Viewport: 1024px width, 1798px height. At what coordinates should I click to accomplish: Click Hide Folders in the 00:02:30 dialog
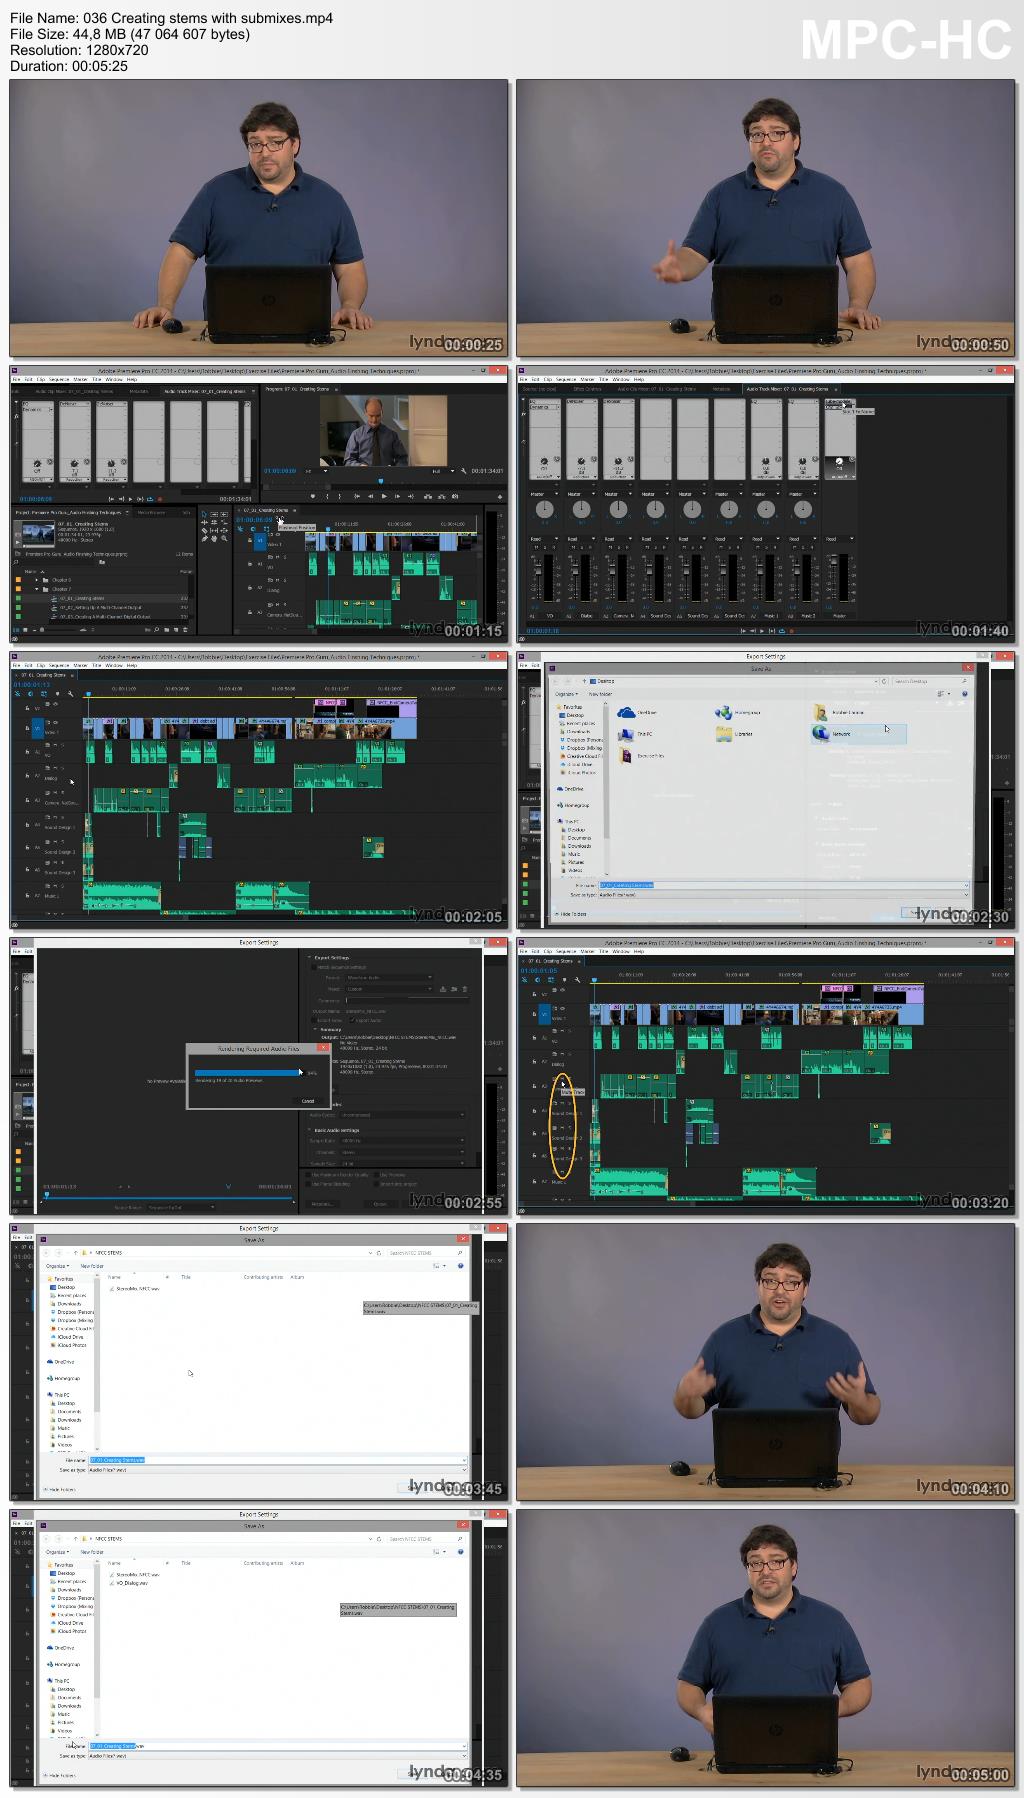click(x=570, y=914)
